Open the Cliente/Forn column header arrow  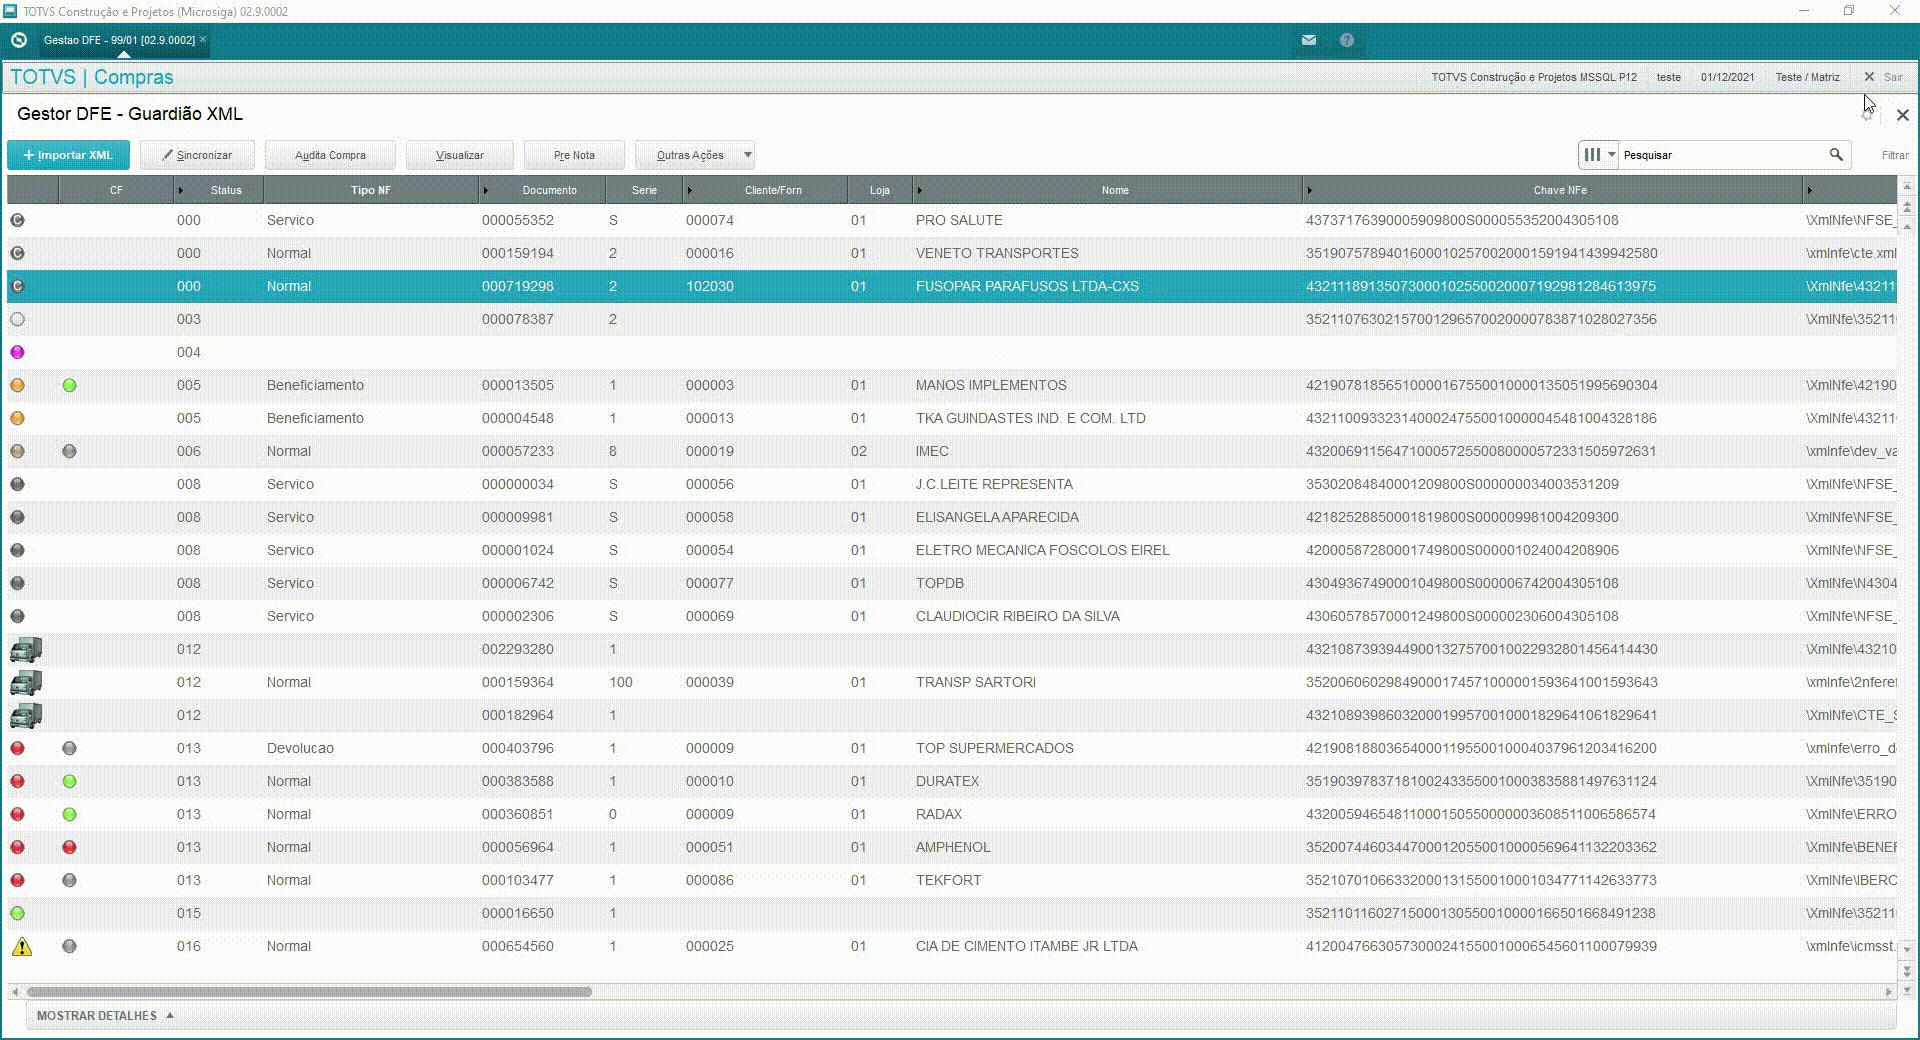click(x=690, y=190)
